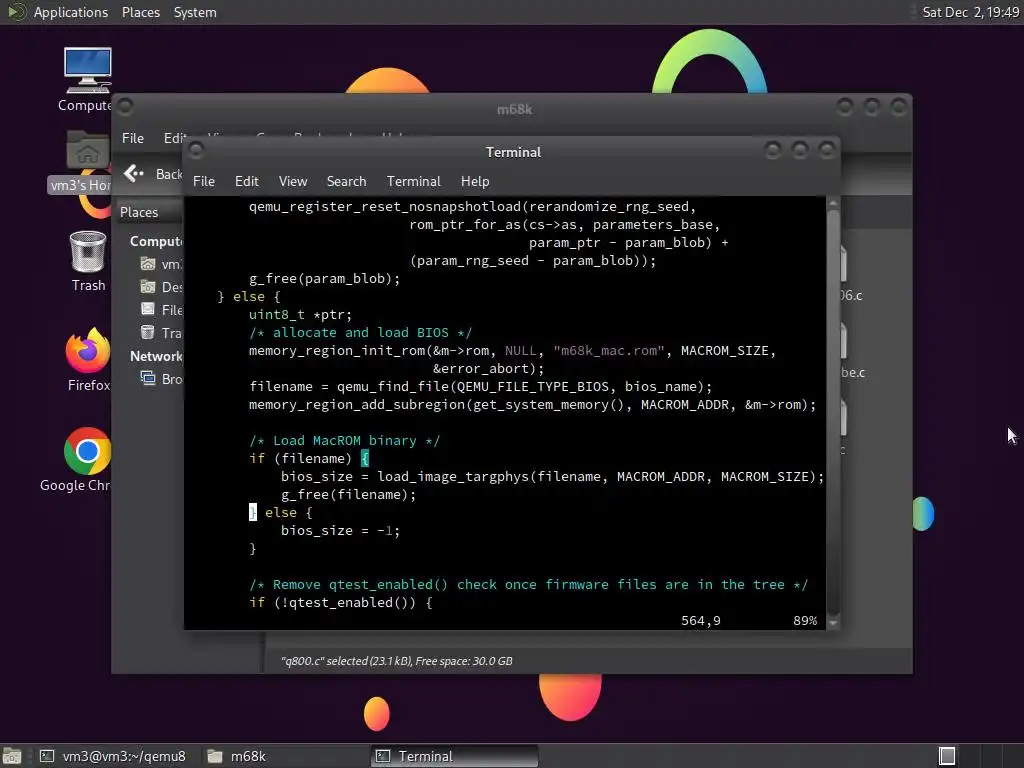
Task: Select the Network heading in sidebar
Action: click(156, 356)
